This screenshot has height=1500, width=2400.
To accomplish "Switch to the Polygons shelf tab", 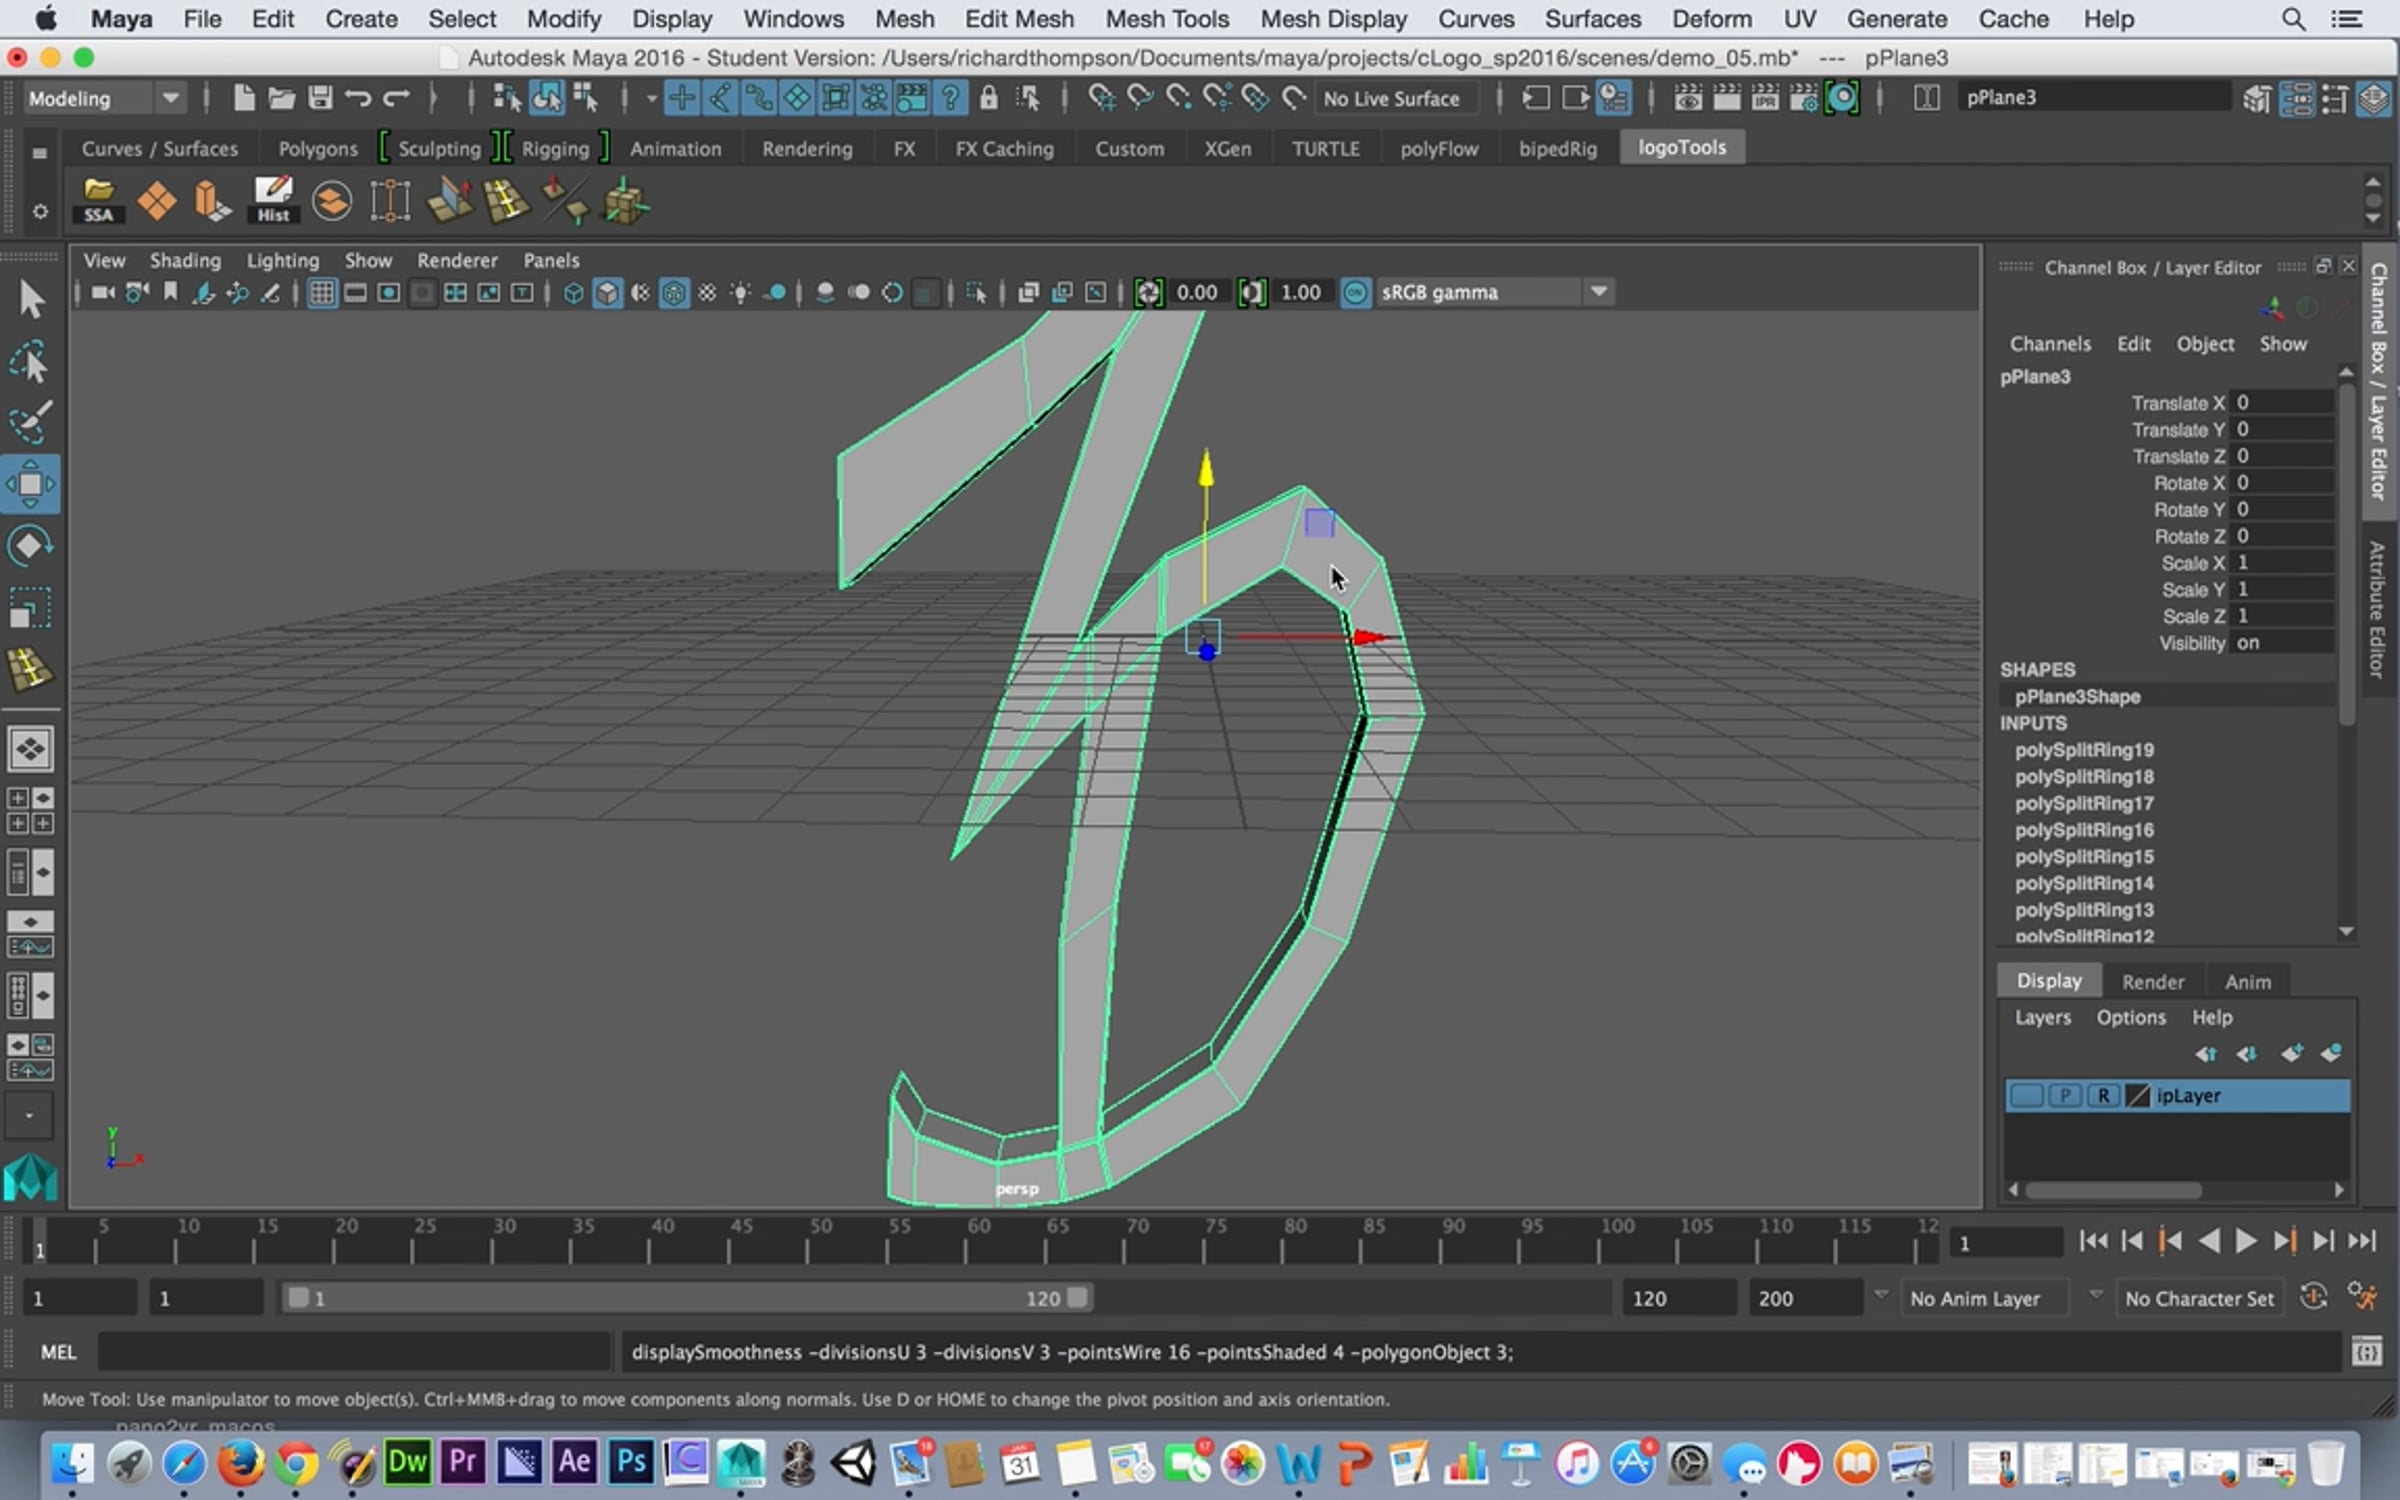I will 317,148.
